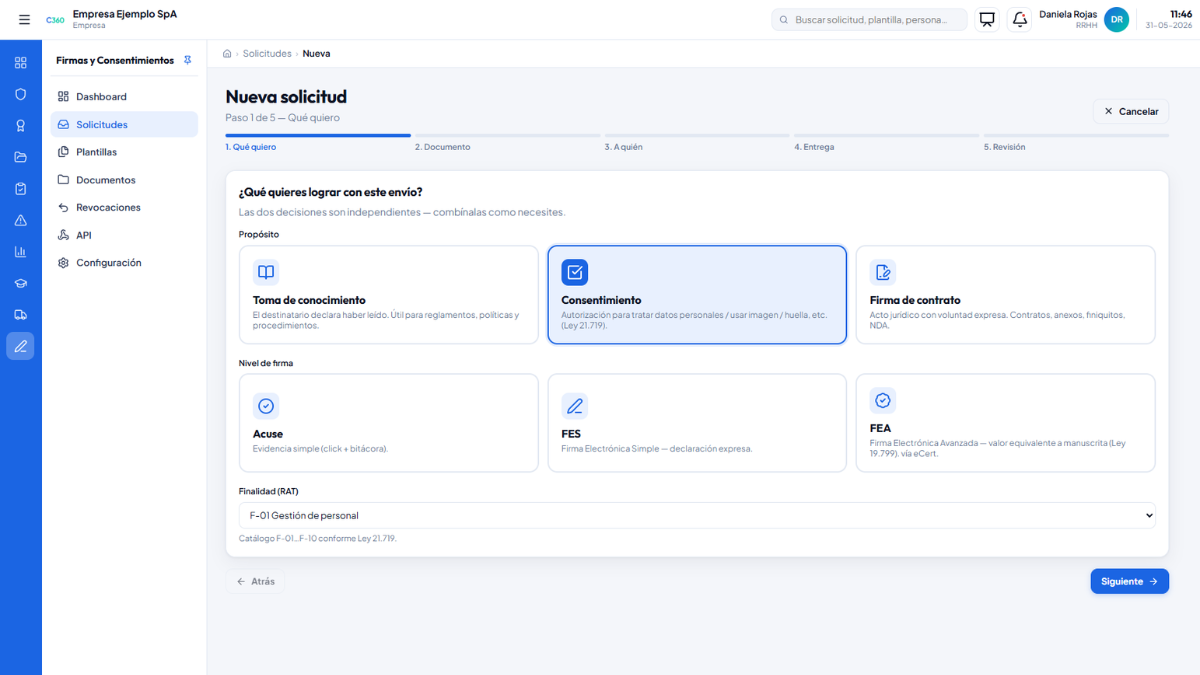
Task: Choose the Acuse signature level
Action: [389, 423]
